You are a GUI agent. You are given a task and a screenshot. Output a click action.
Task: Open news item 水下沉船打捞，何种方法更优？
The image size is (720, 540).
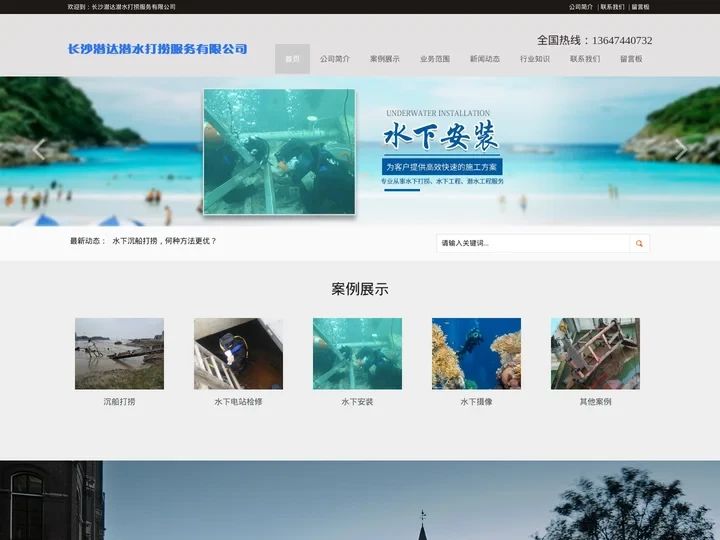tap(164, 241)
